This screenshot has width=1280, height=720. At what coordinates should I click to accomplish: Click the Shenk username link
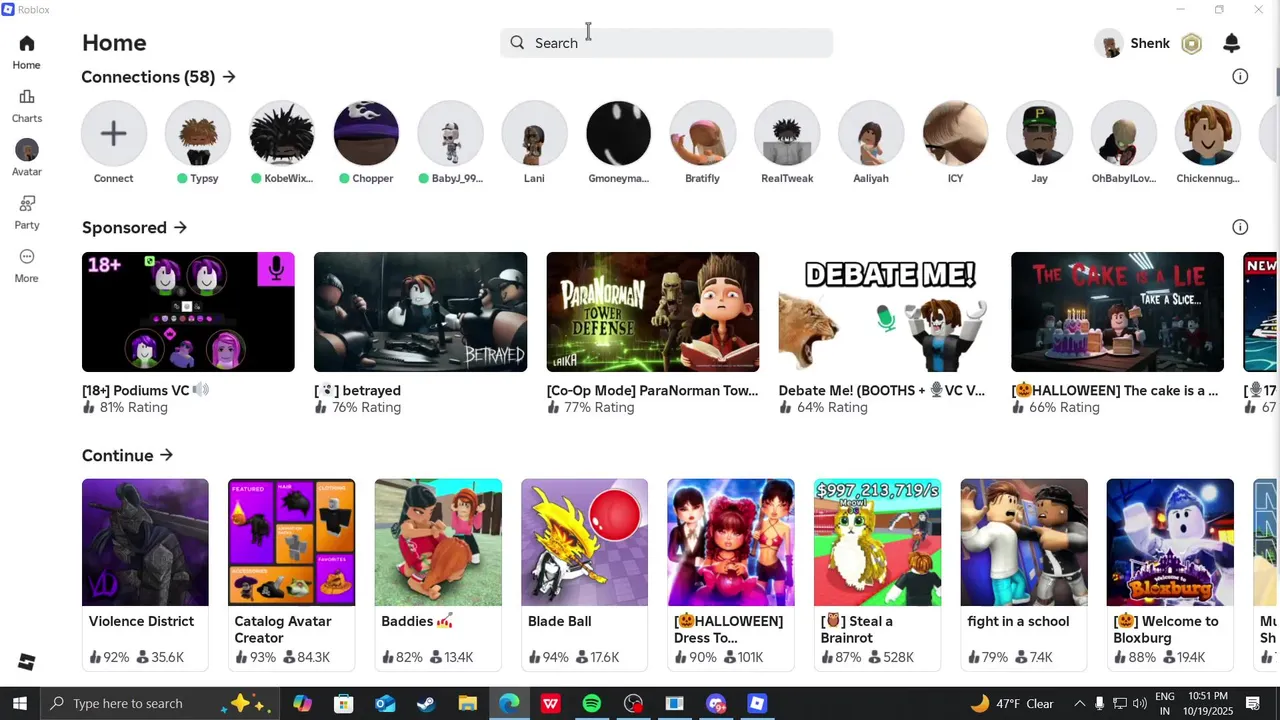(x=1150, y=43)
